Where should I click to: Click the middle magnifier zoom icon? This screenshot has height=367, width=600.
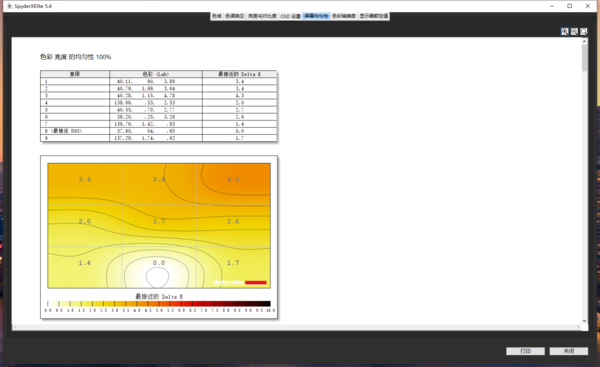click(574, 31)
